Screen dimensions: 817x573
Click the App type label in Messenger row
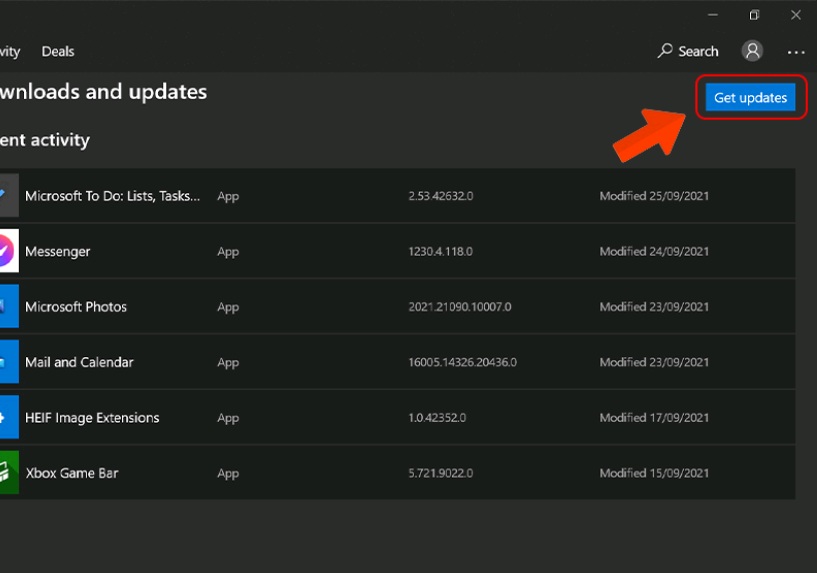click(228, 252)
